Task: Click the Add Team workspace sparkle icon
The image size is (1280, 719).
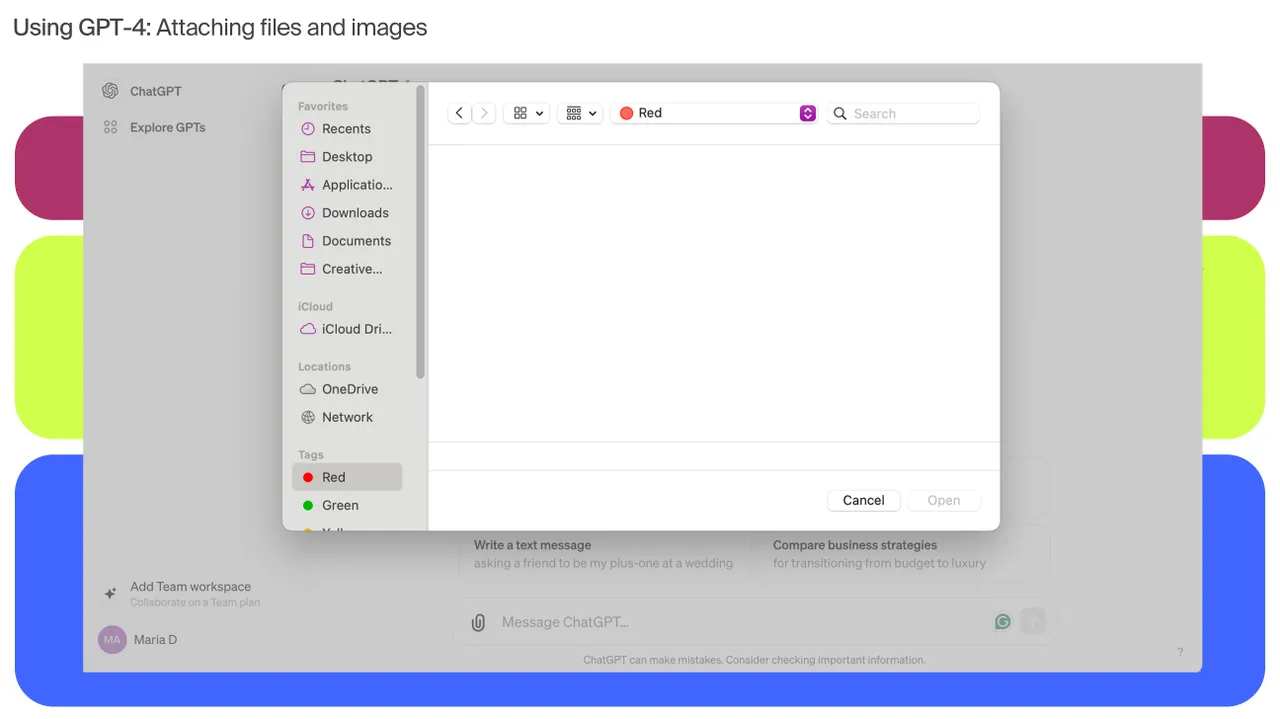Action: [110, 593]
